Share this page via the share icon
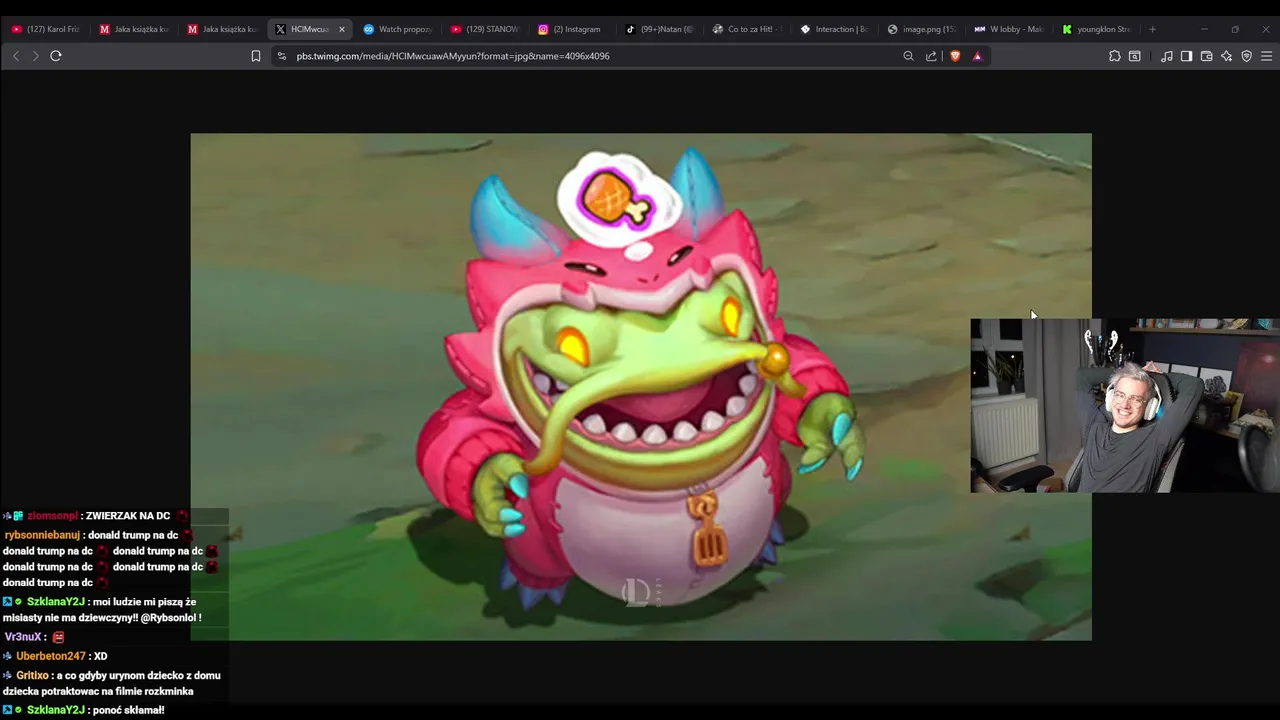Image resolution: width=1280 pixels, height=720 pixels. pyautogui.click(x=931, y=56)
